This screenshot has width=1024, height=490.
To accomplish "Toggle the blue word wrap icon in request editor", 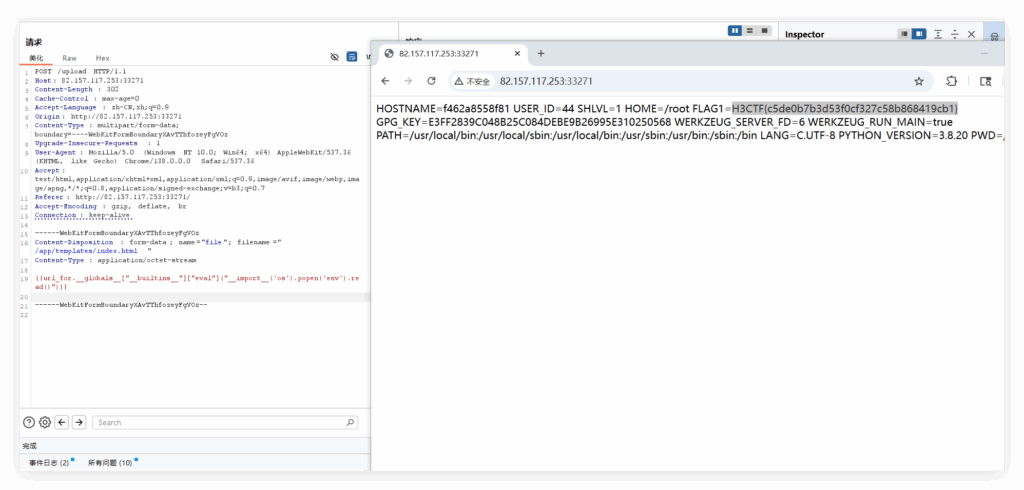I will pyautogui.click(x=352, y=58).
